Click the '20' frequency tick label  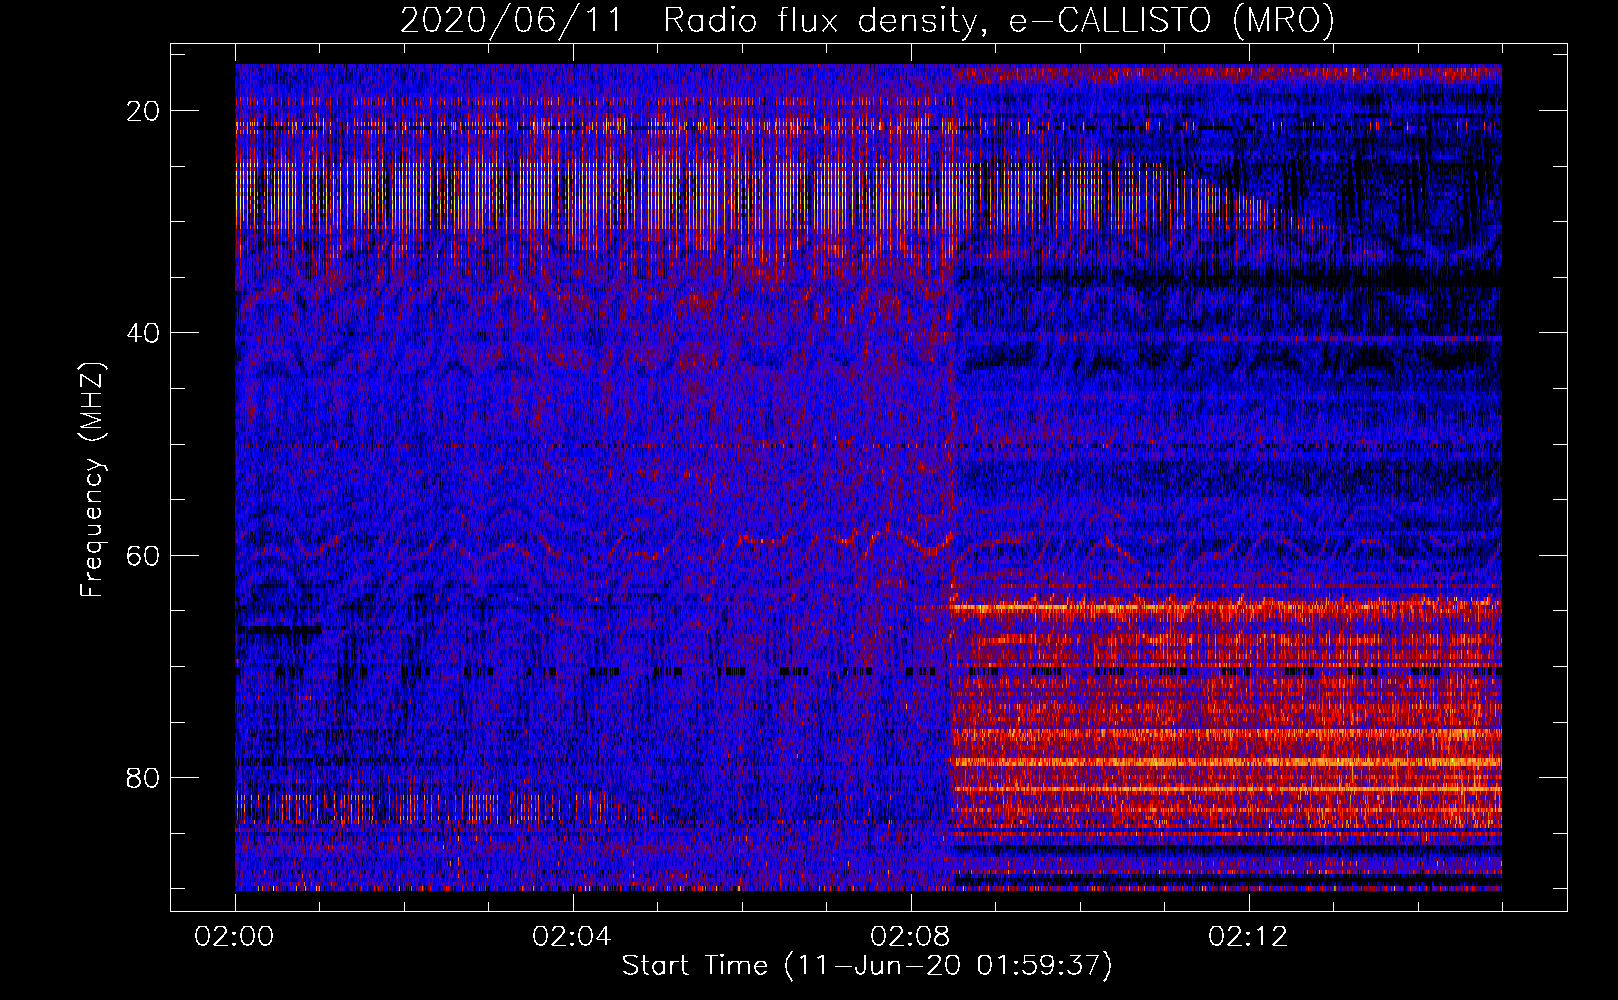pyautogui.click(x=144, y=111)
